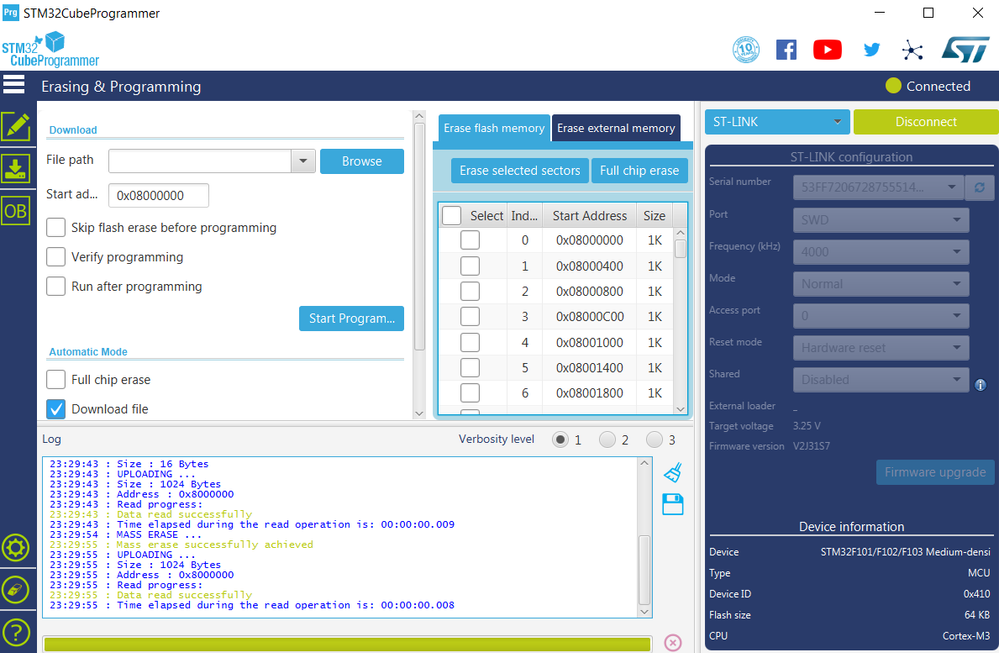999x653 pixels.
Task: Click the Shared mode info icon
Action: pos(981,385)
